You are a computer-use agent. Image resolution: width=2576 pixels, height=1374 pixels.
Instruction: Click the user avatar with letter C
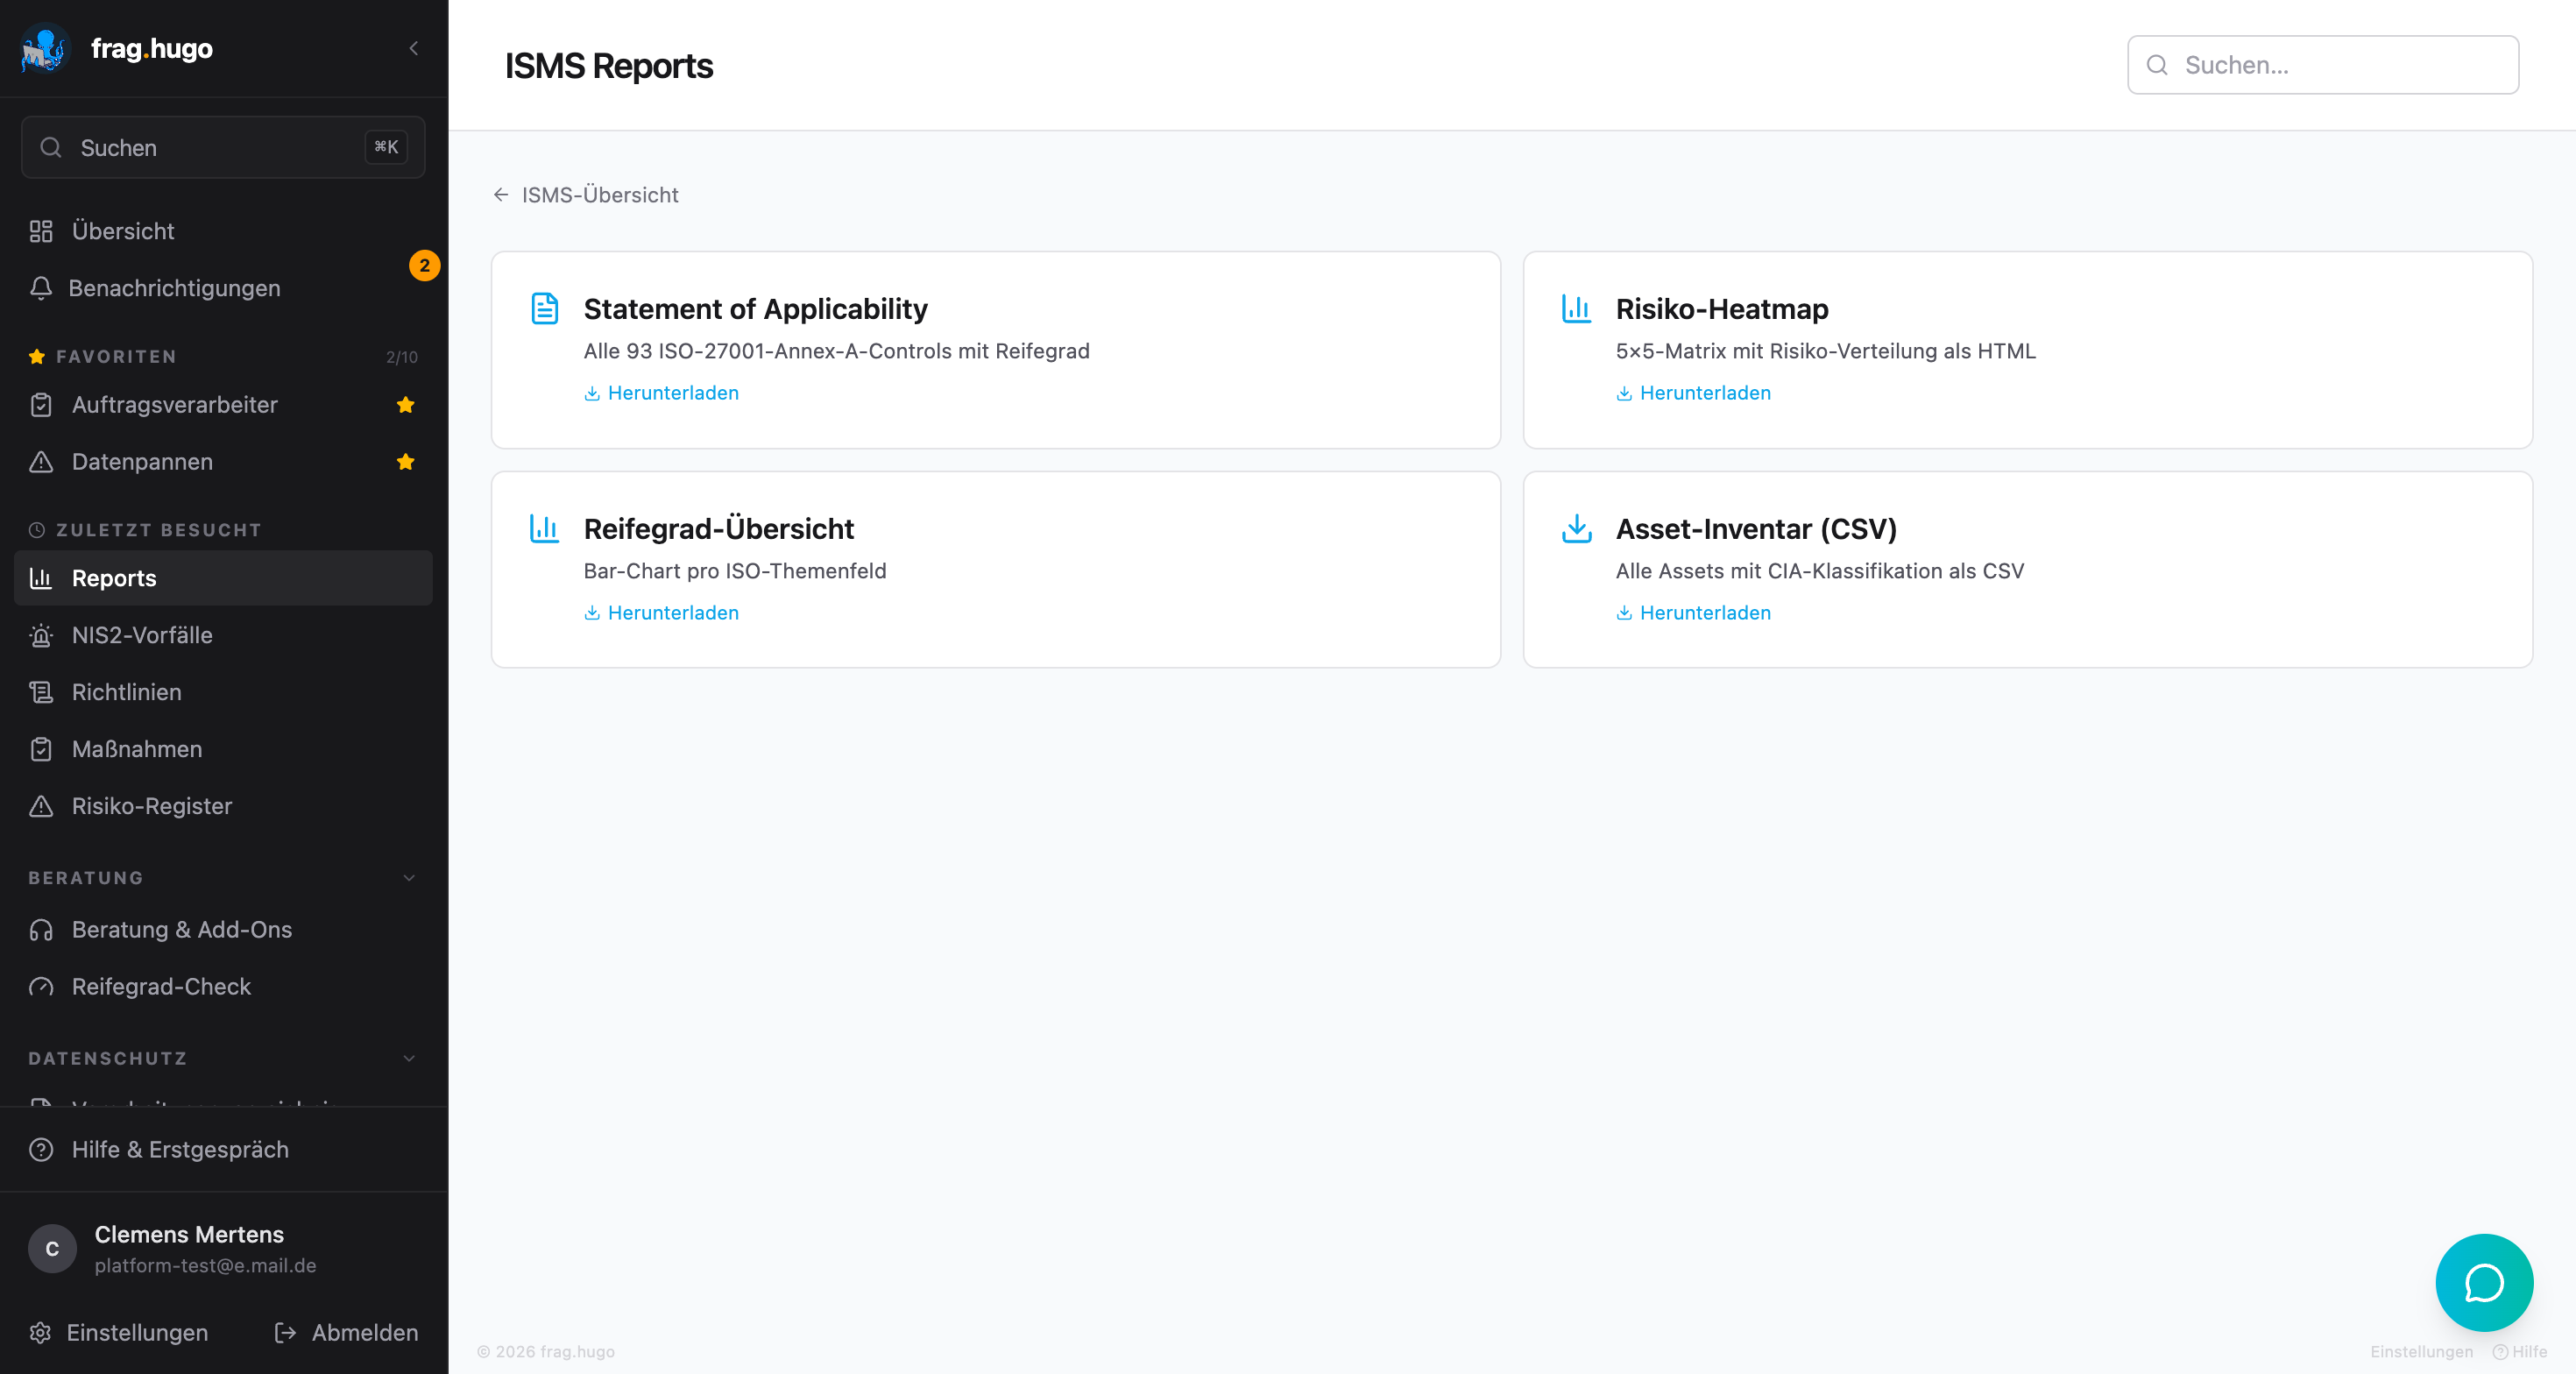click(x=52, y=1249)
